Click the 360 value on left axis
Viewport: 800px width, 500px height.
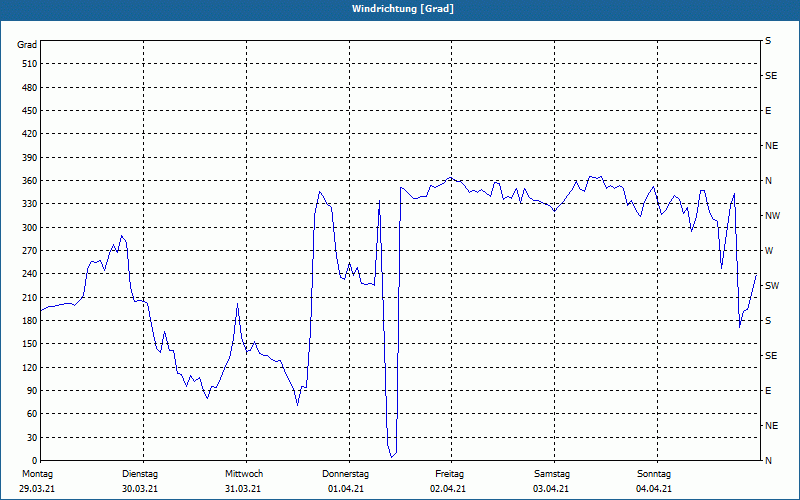30,181
